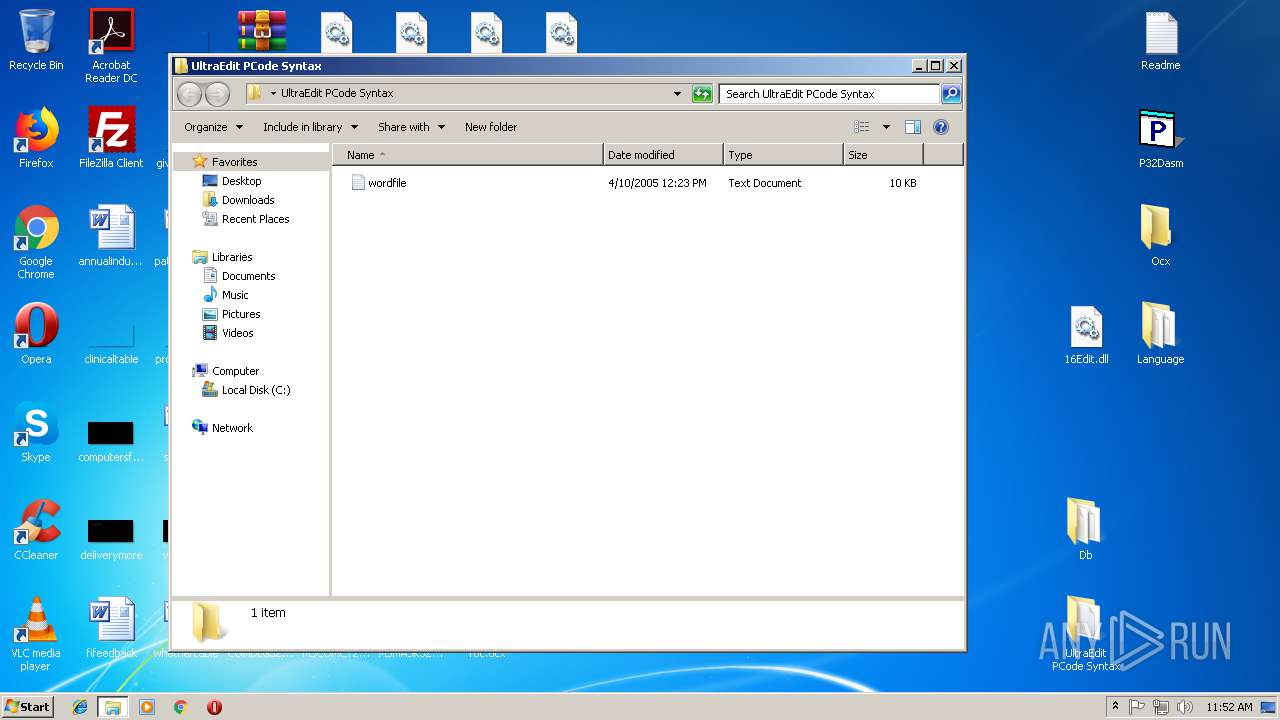Select the fifeedback Word document icon
This screenshot has width=1280, height=720.
(111, 628)
